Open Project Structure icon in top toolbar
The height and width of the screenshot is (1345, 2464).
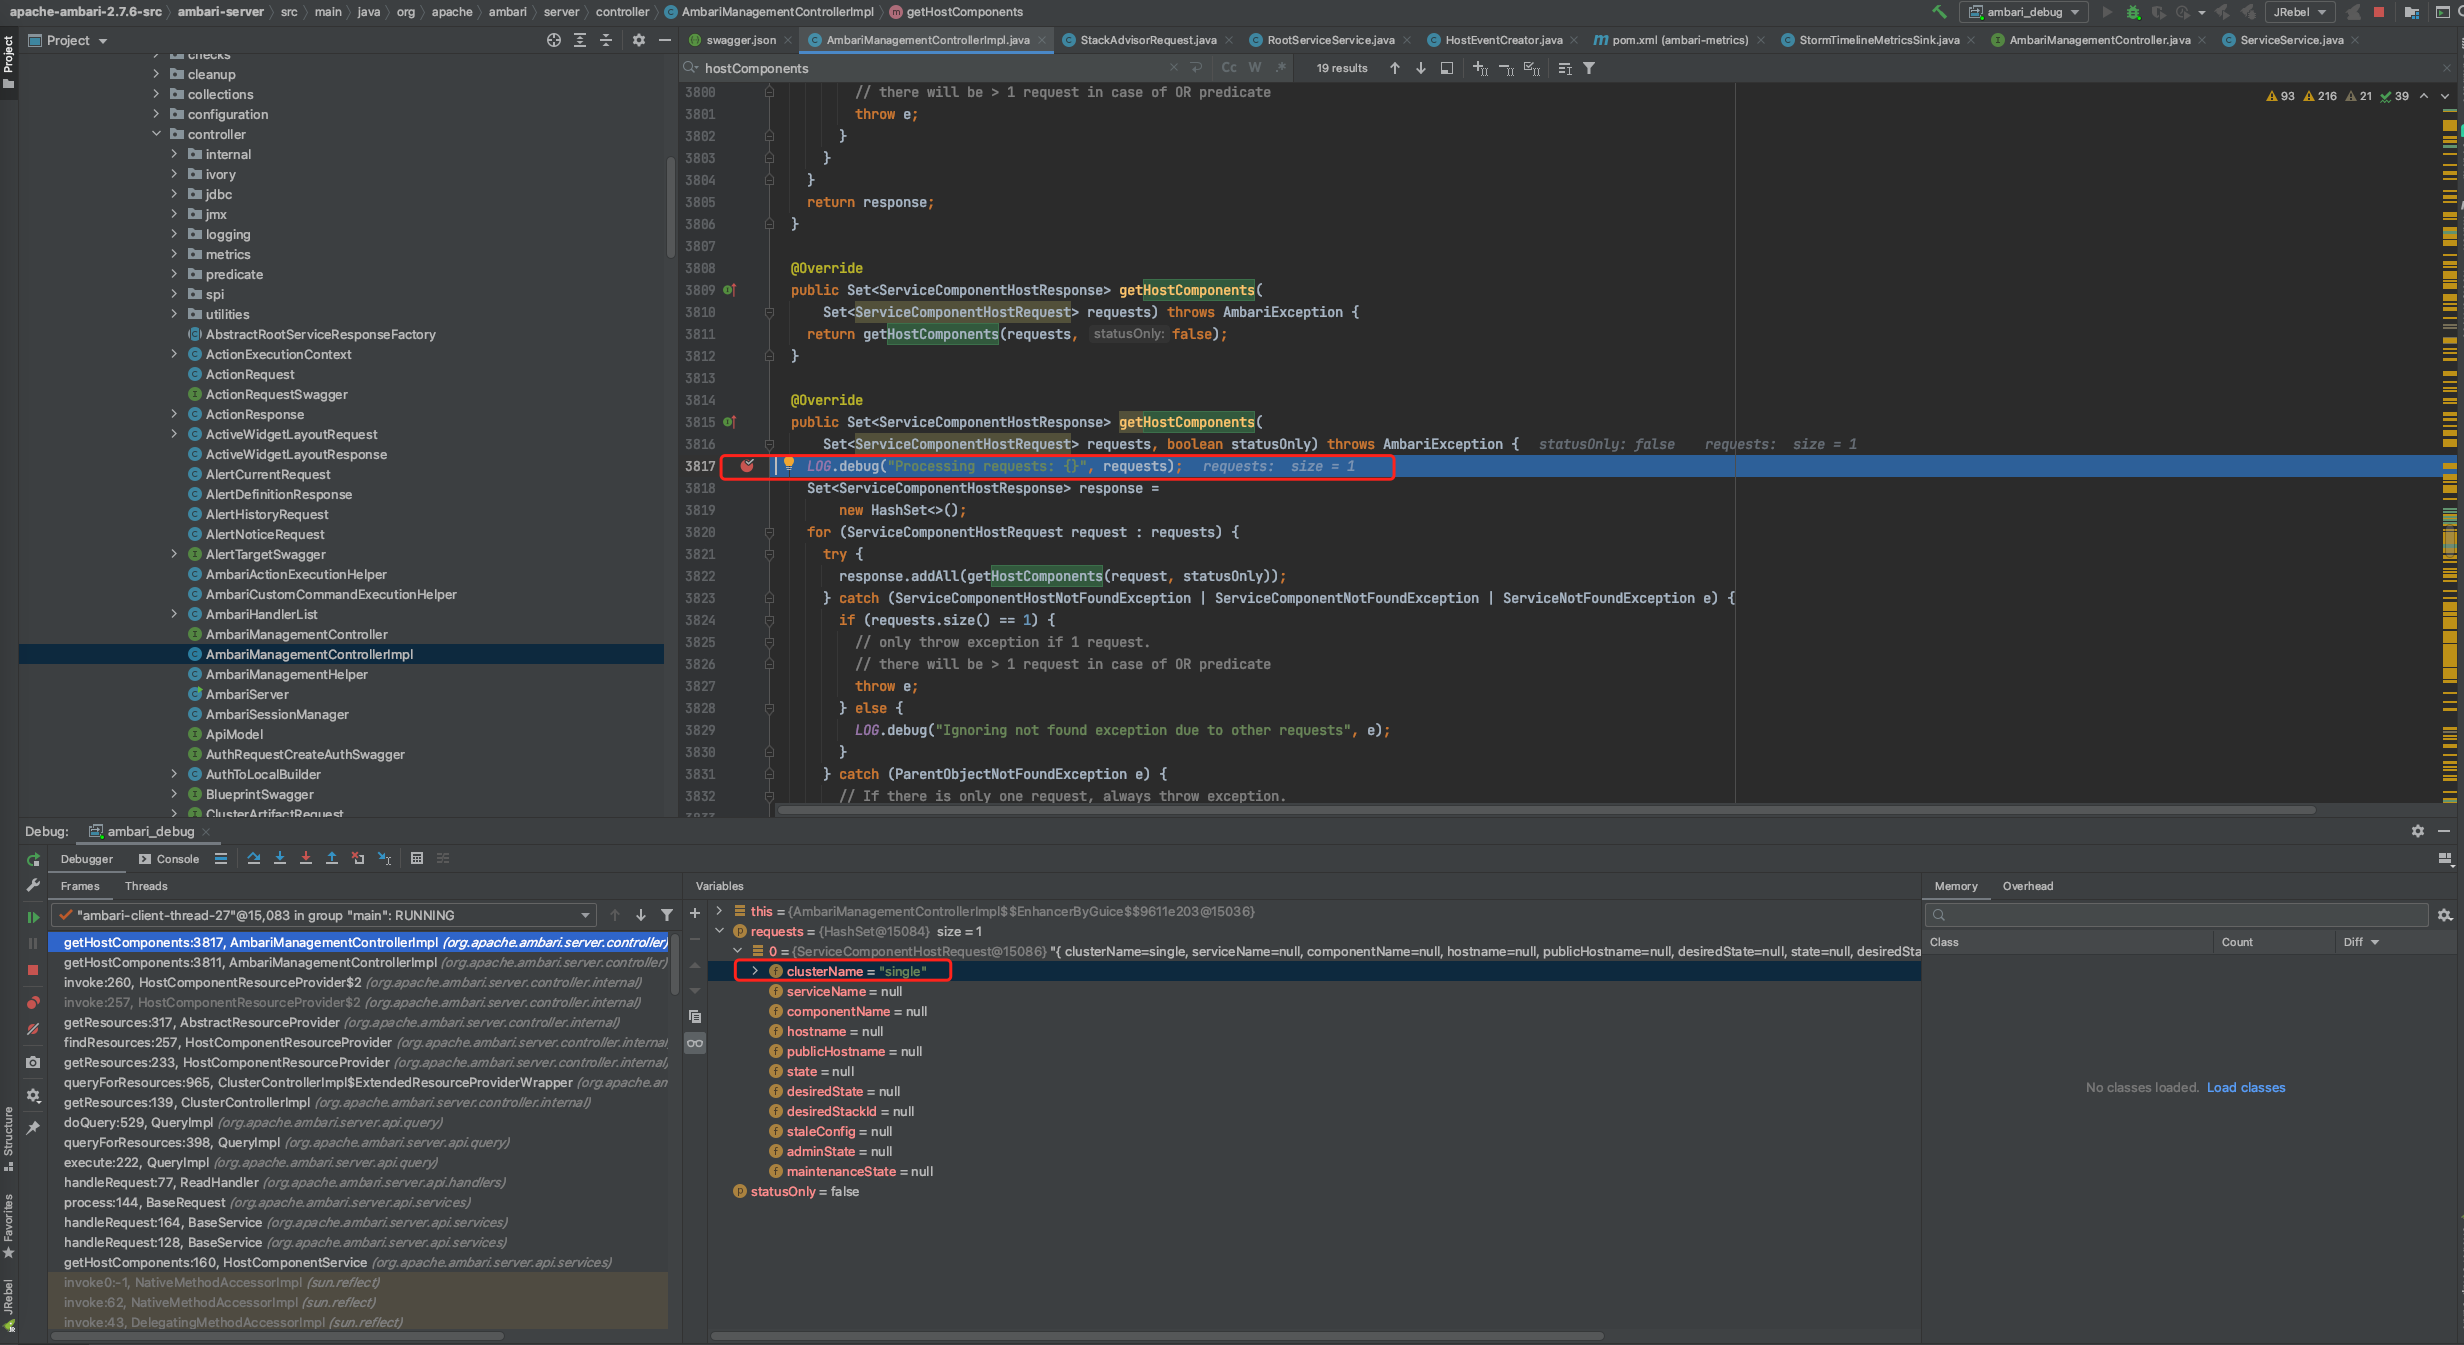pos(2411,12)
